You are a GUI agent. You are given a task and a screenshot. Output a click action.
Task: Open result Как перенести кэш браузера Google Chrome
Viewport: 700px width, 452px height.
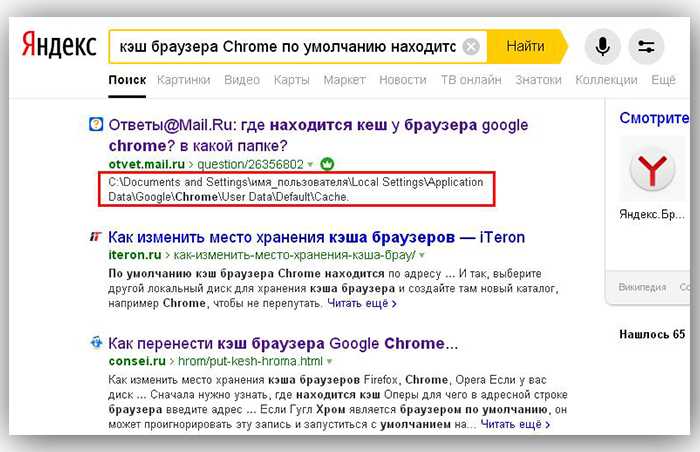click(x=283, y=343)
